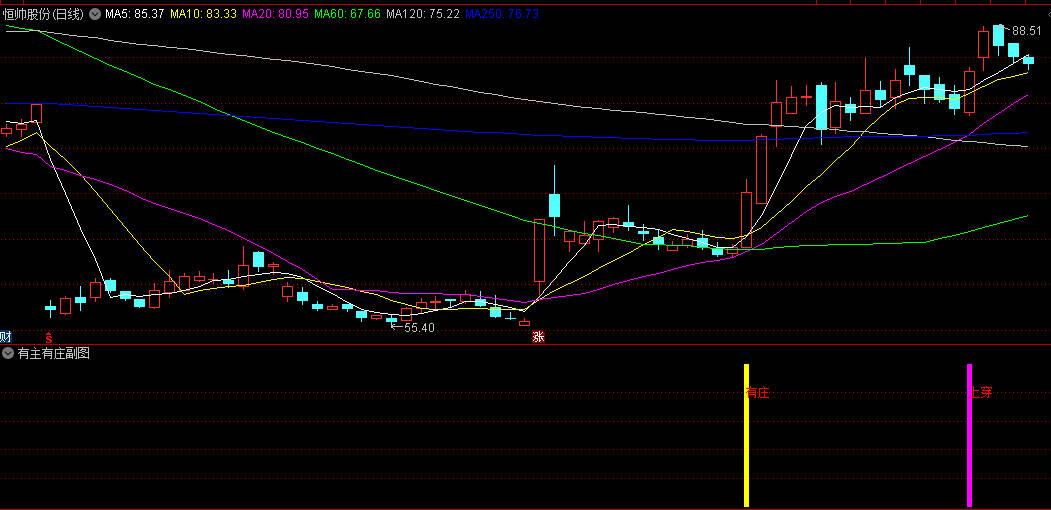
Task: Click the 上穿 signal text
Action: point(982,393)
